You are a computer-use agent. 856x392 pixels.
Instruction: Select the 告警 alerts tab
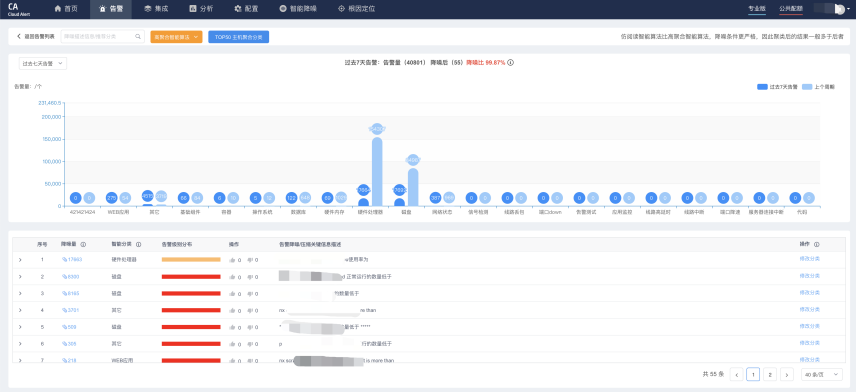click(x=111, y=9)
